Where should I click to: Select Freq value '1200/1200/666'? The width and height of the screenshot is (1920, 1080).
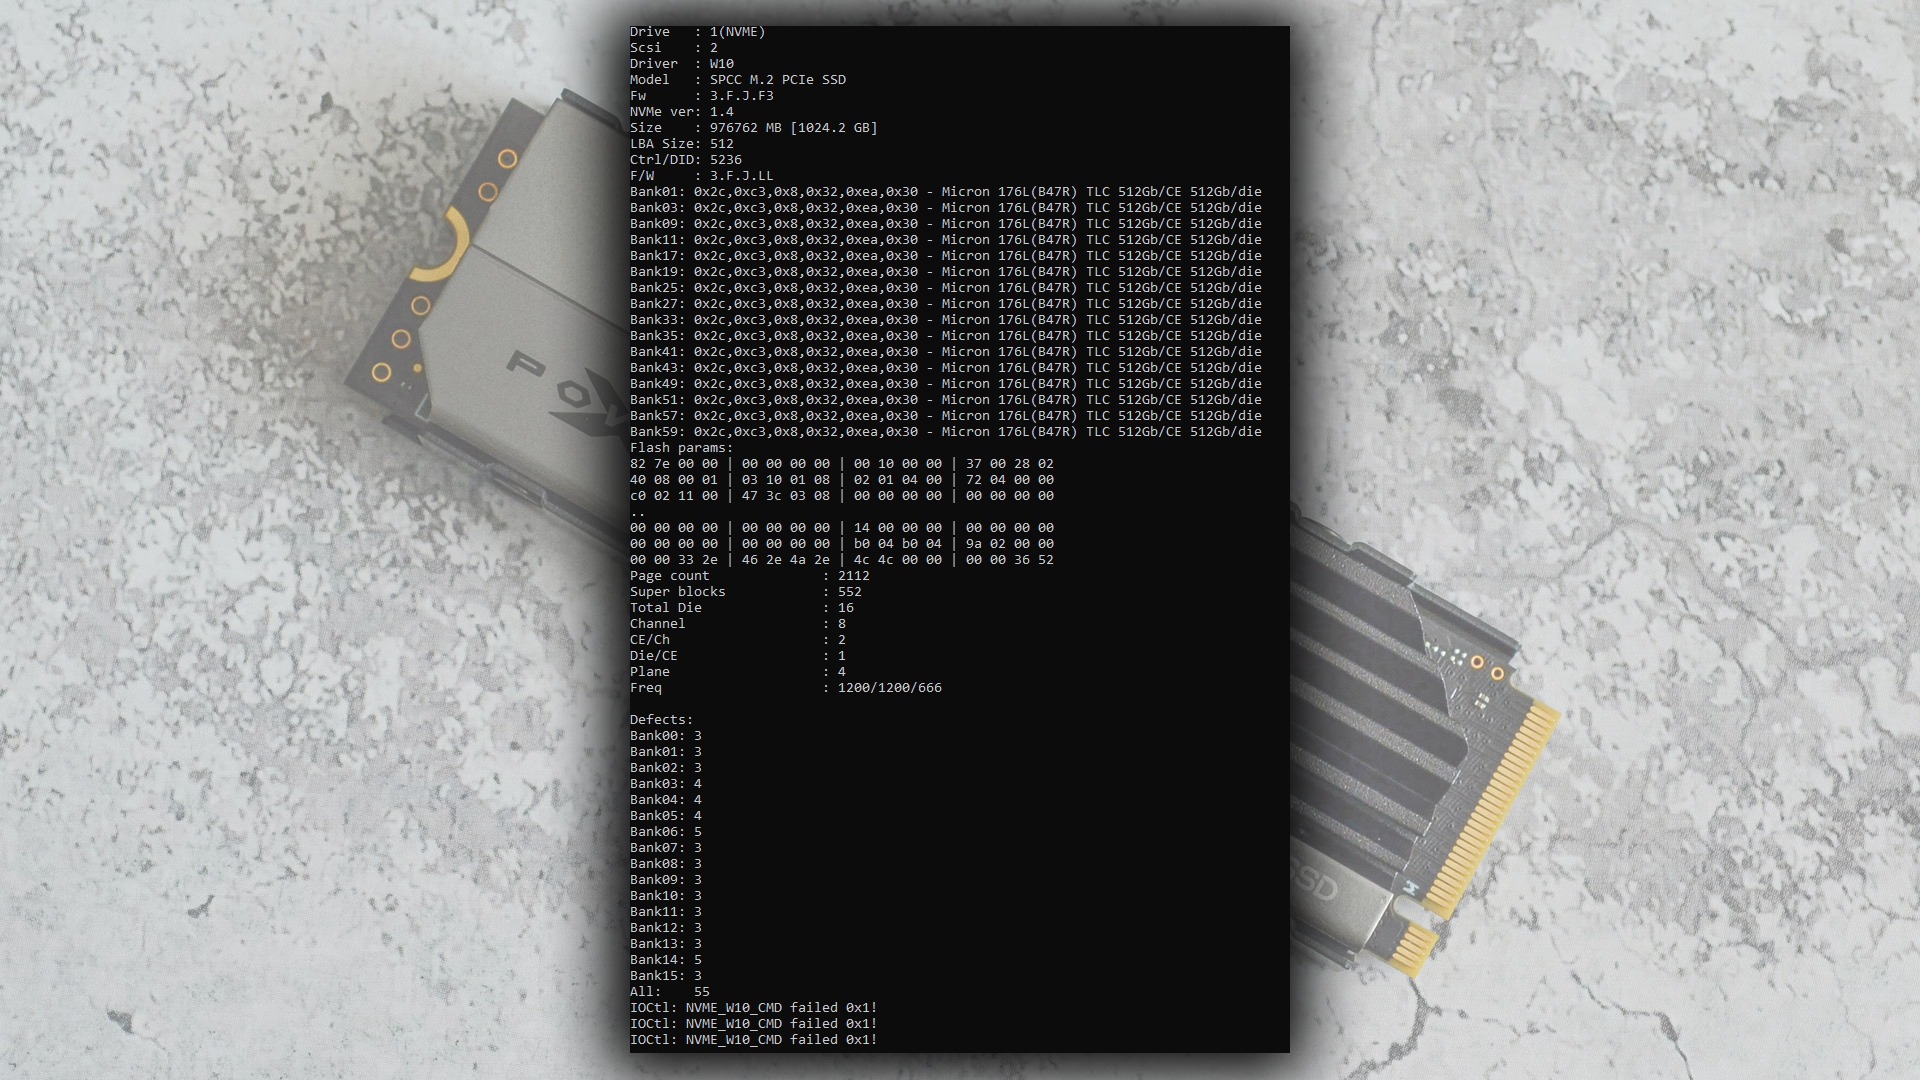click(x=890, y=688)
